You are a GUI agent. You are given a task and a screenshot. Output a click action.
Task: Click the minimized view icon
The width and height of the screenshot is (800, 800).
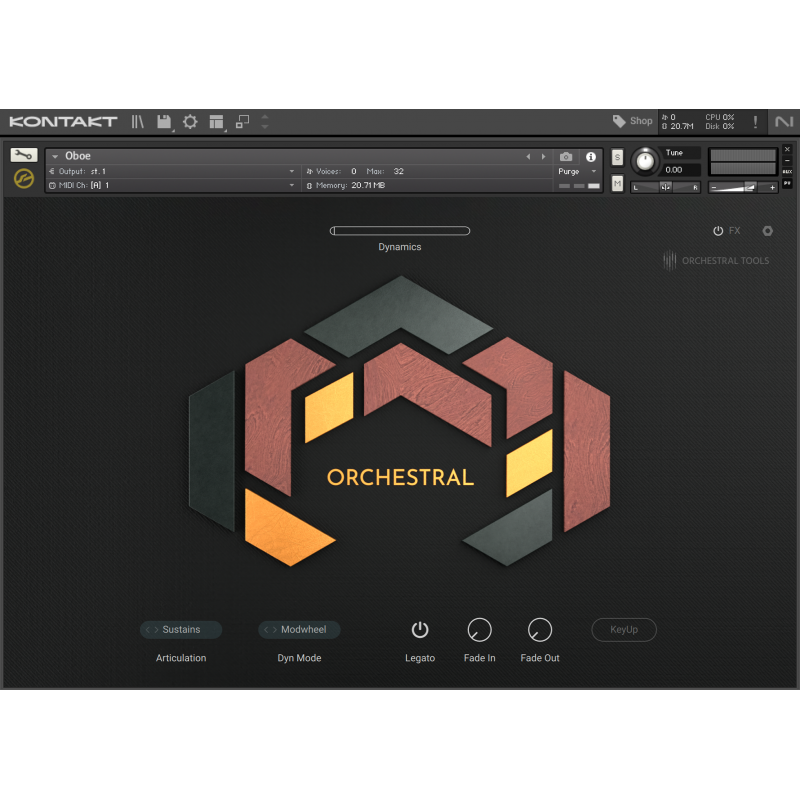click(x=242, y=121)
